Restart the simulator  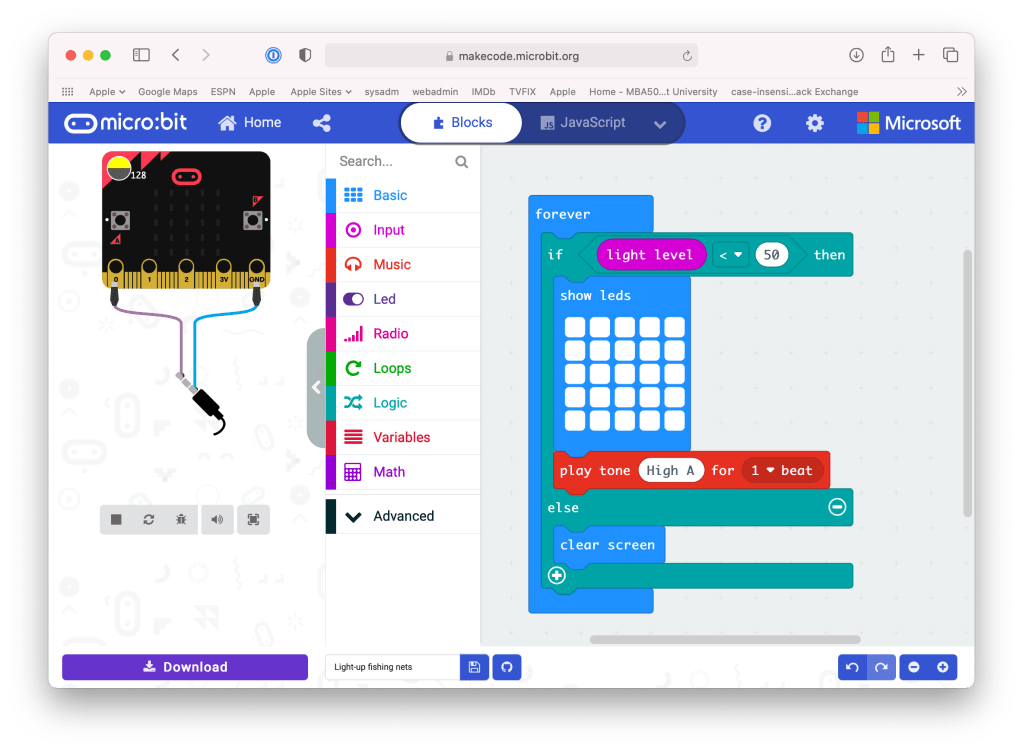(x=149, y=519)
